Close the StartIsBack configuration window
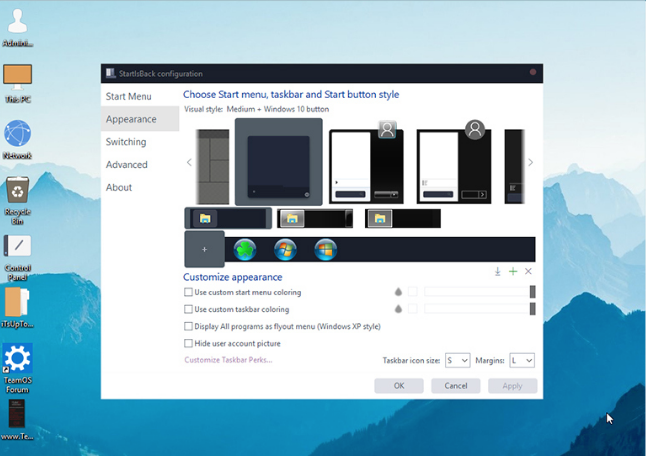Viewport: 646px width, 456px height. pyautogui.click(x=533, y=72)
